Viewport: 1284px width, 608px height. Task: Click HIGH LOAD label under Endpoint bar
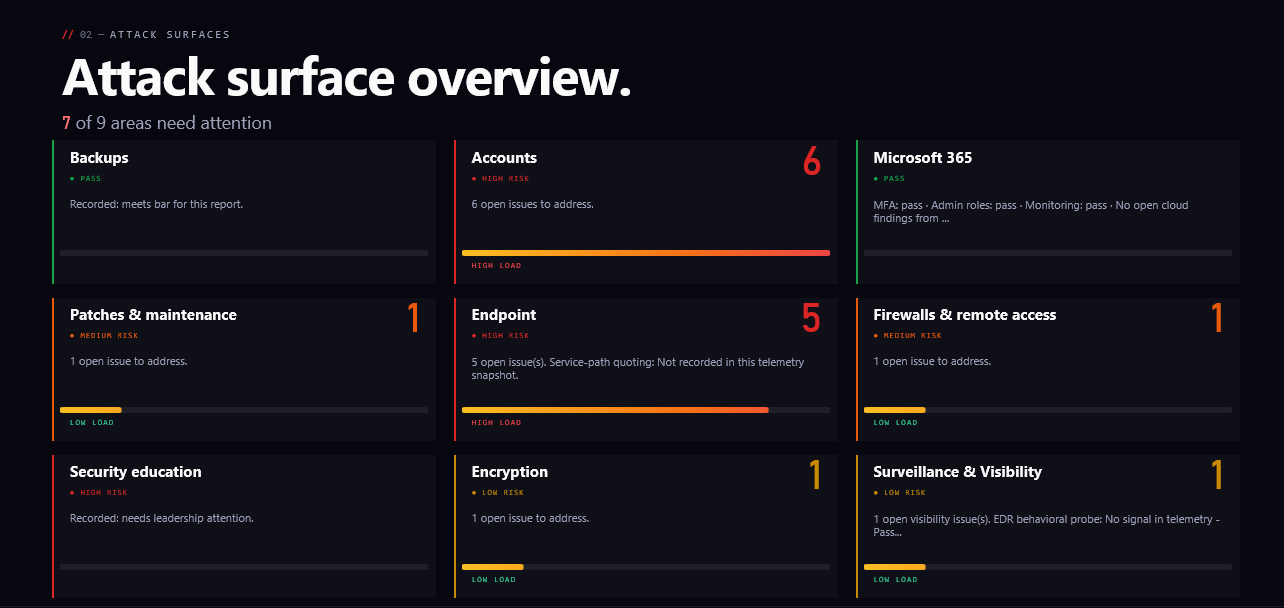point(496,423)
